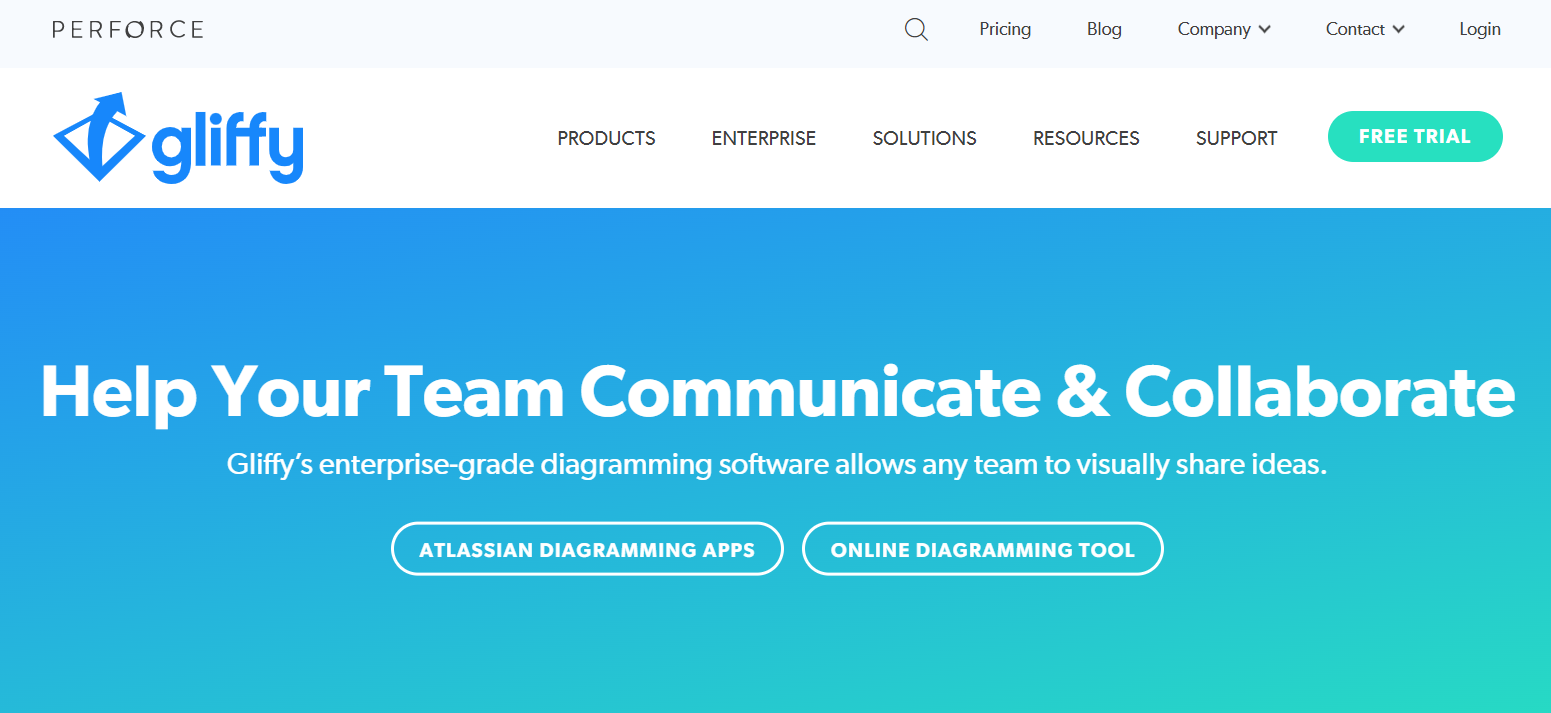Open the Login link
The height and width of the screenshot is (713, 1551).
[x=1480, y=30]
